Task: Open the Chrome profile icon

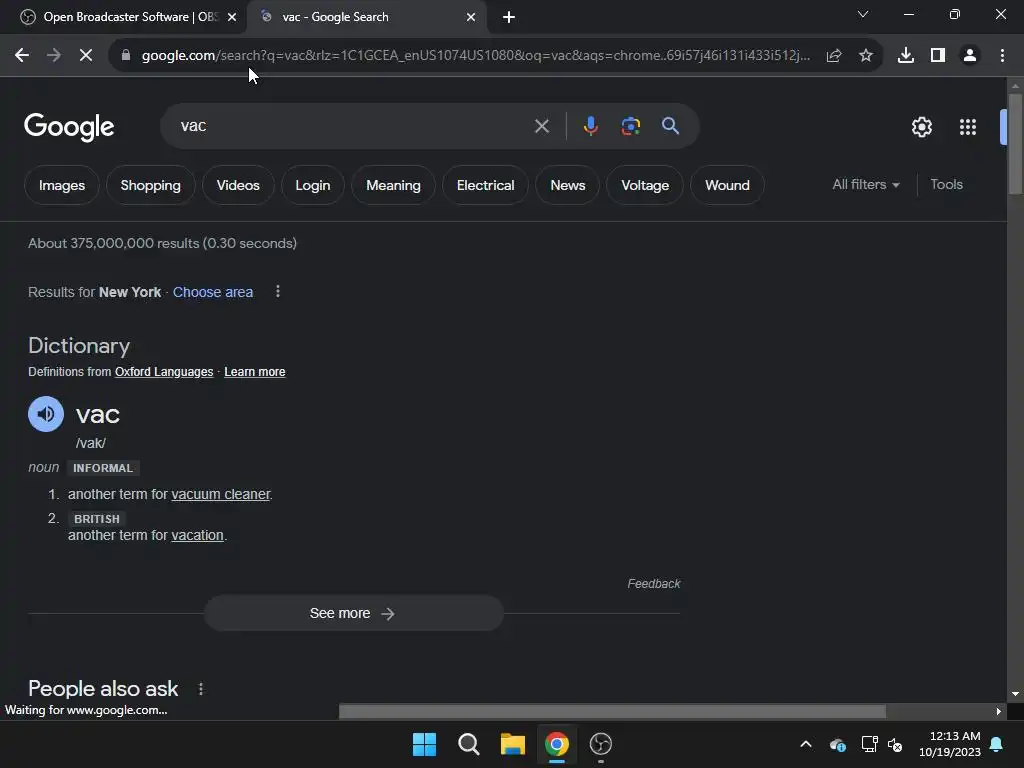Action: tap(970, 56)
